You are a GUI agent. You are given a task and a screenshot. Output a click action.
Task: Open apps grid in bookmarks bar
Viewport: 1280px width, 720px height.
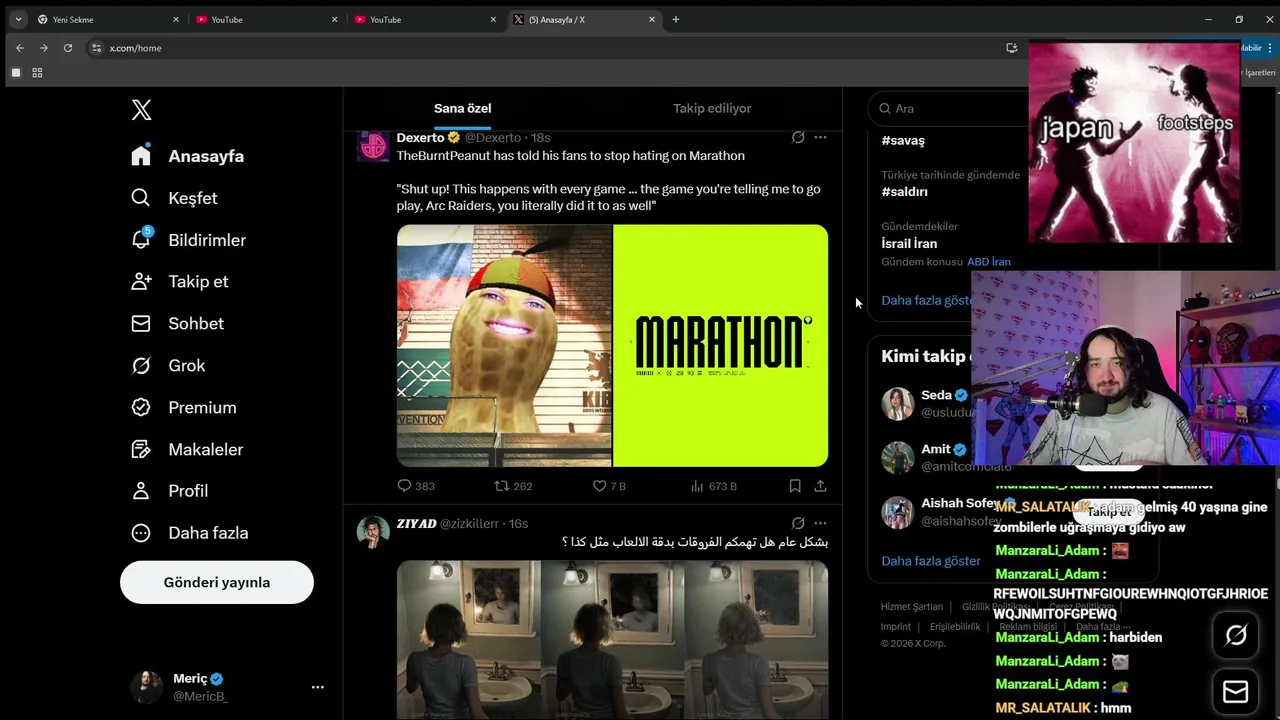37,73
